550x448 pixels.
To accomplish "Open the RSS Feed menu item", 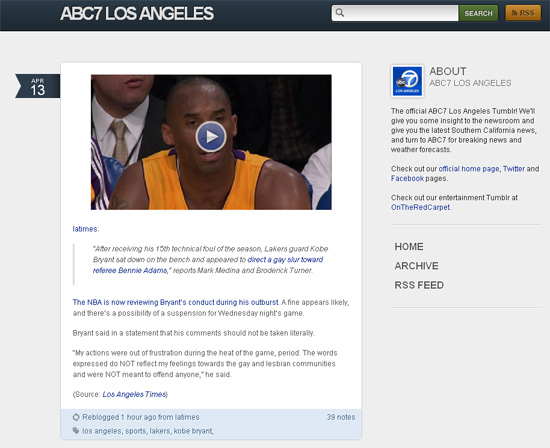I will (419, 285).
